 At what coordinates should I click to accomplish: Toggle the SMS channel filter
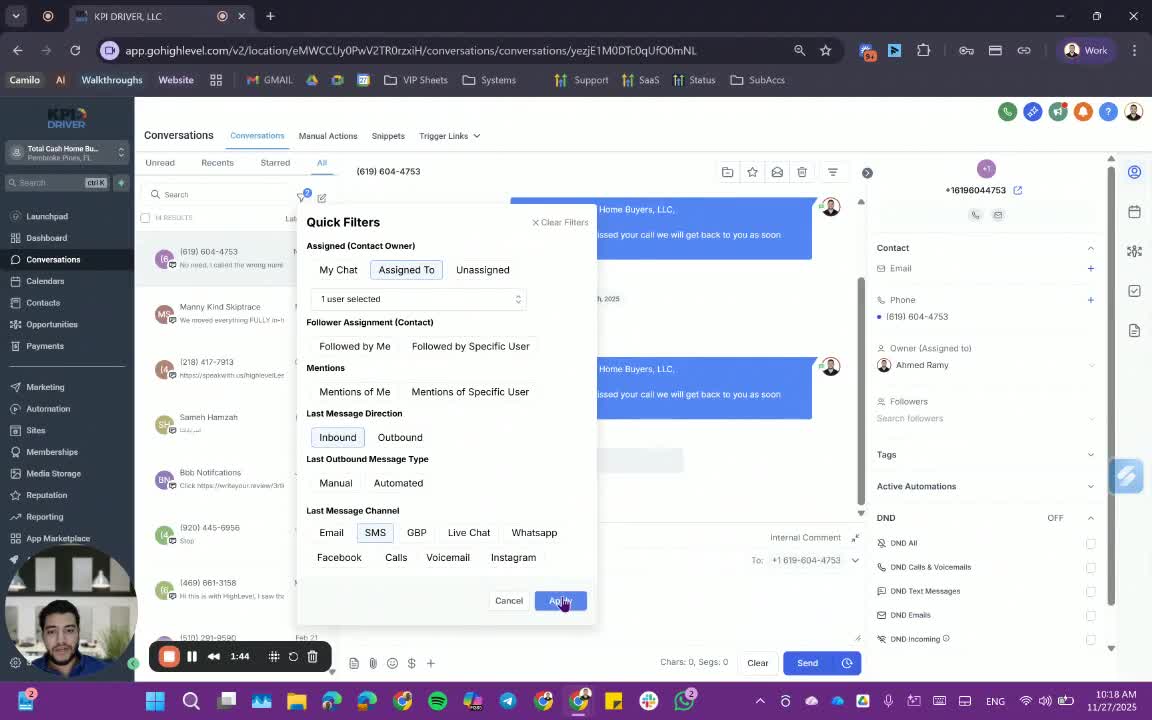pyautogui.click(x=375, y=533)
